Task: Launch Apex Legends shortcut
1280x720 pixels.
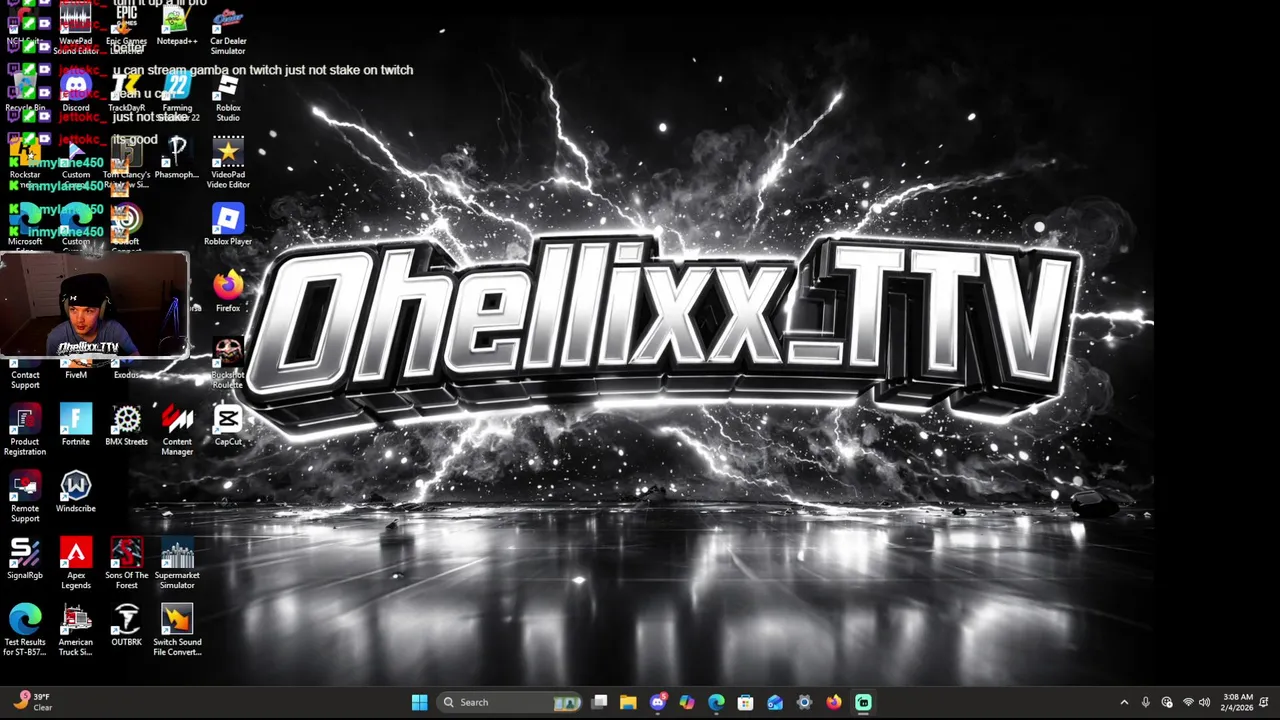Action: coord(76,565)
